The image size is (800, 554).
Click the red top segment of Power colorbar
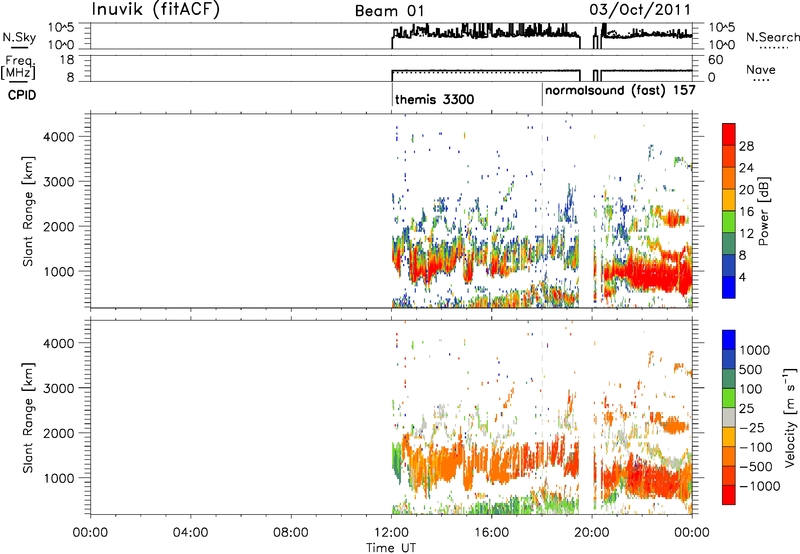coord(729,134)
